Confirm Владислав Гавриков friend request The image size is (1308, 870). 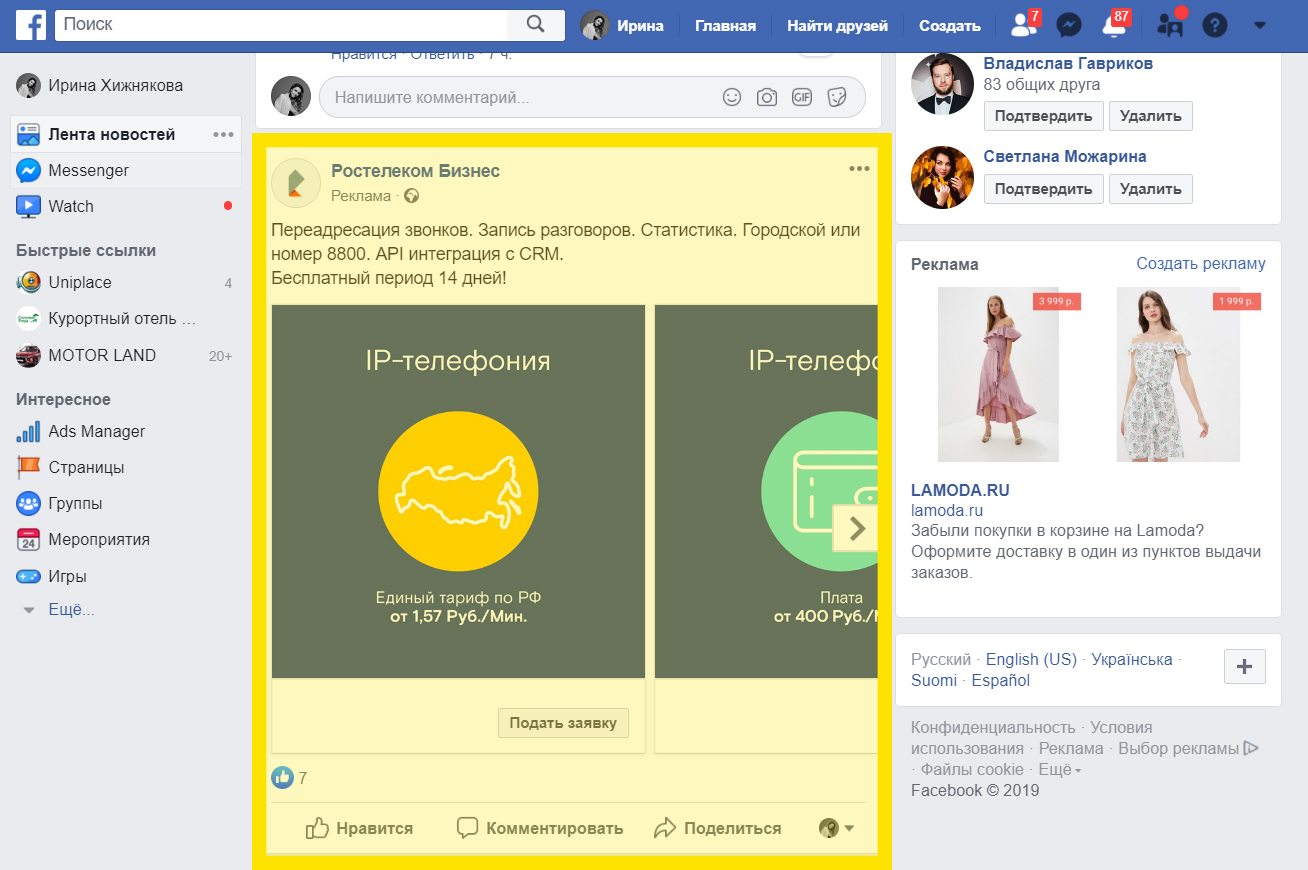[x=1044, y=116]
